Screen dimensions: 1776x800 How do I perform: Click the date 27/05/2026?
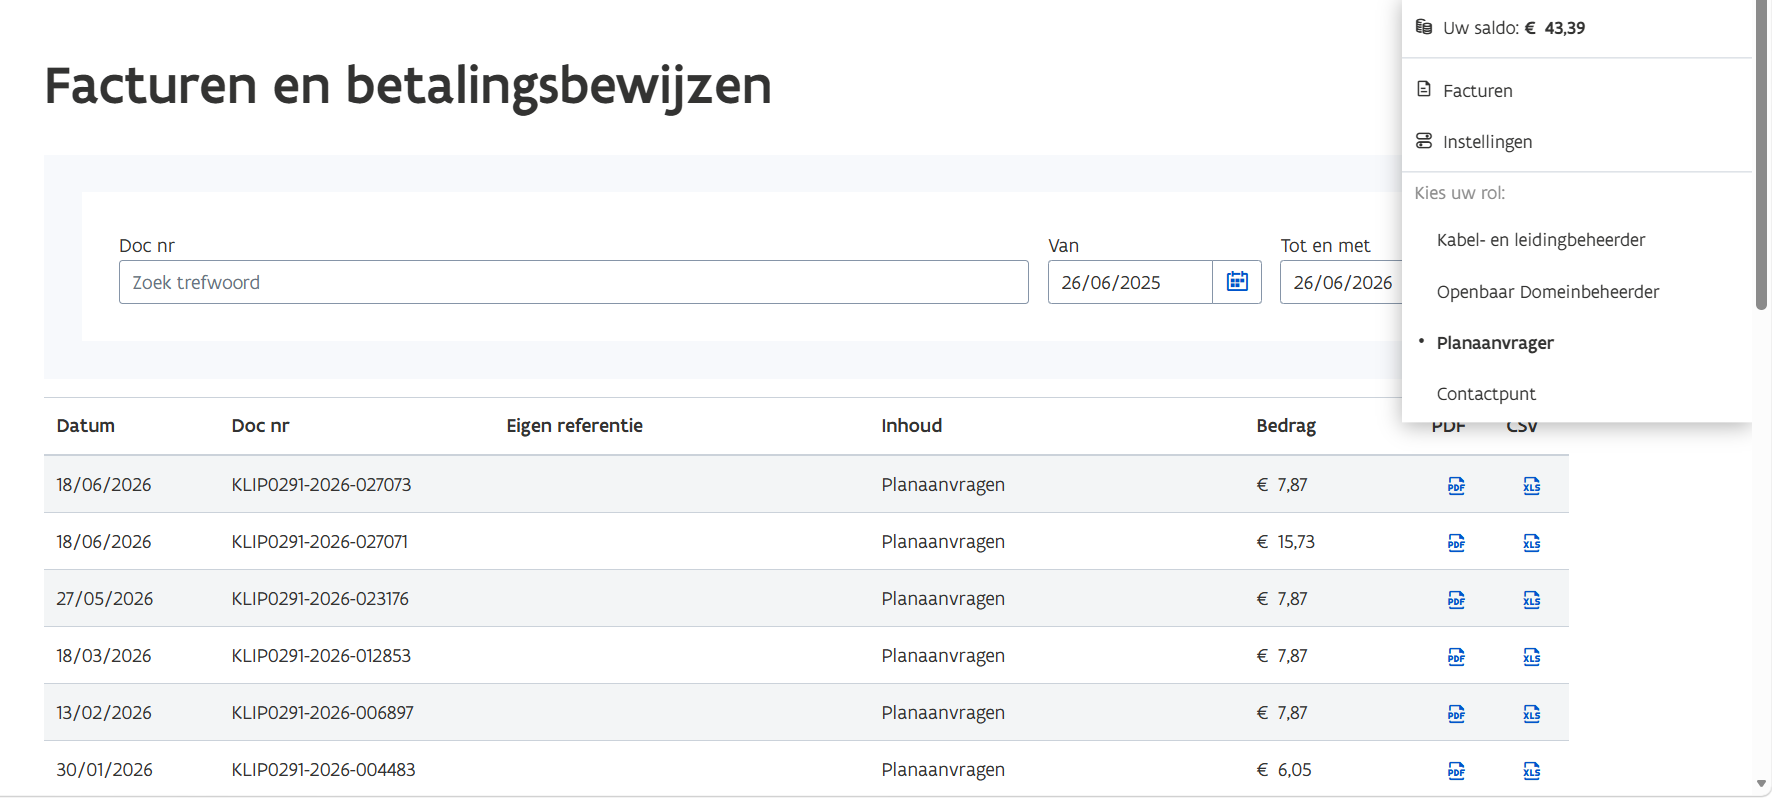105,599
